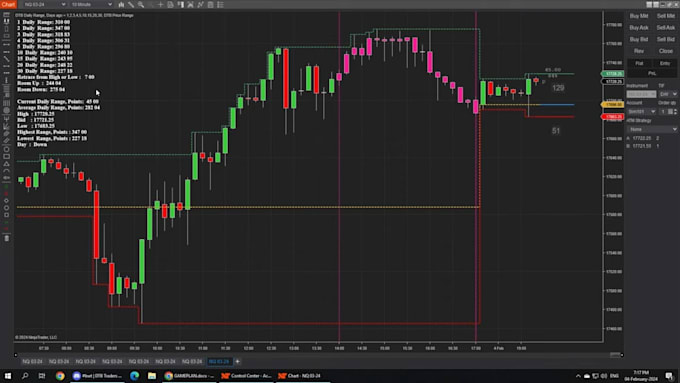Image resolution: width=680 pixels, height=383 pixels.
Task: Select the diamond marker tool
Action: tap(7, 200)
